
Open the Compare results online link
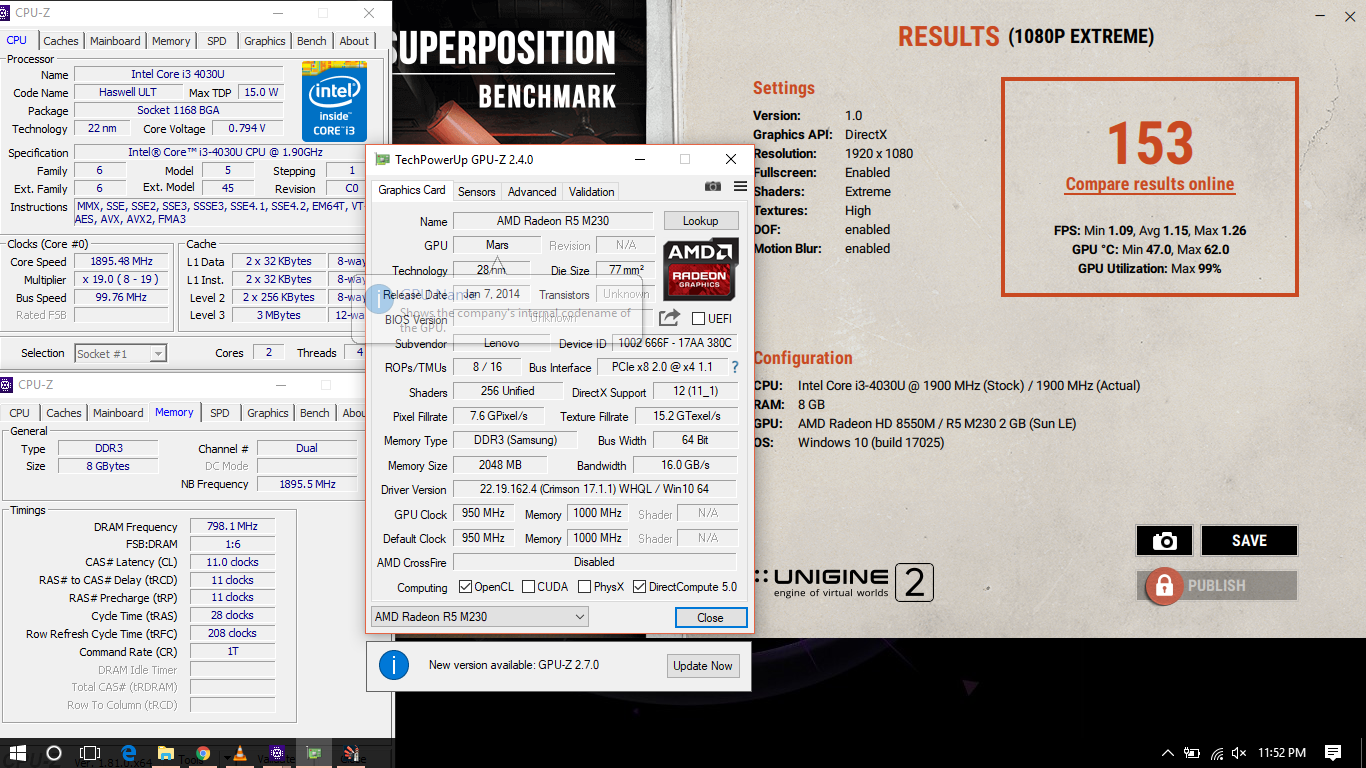click(1150, 185)
